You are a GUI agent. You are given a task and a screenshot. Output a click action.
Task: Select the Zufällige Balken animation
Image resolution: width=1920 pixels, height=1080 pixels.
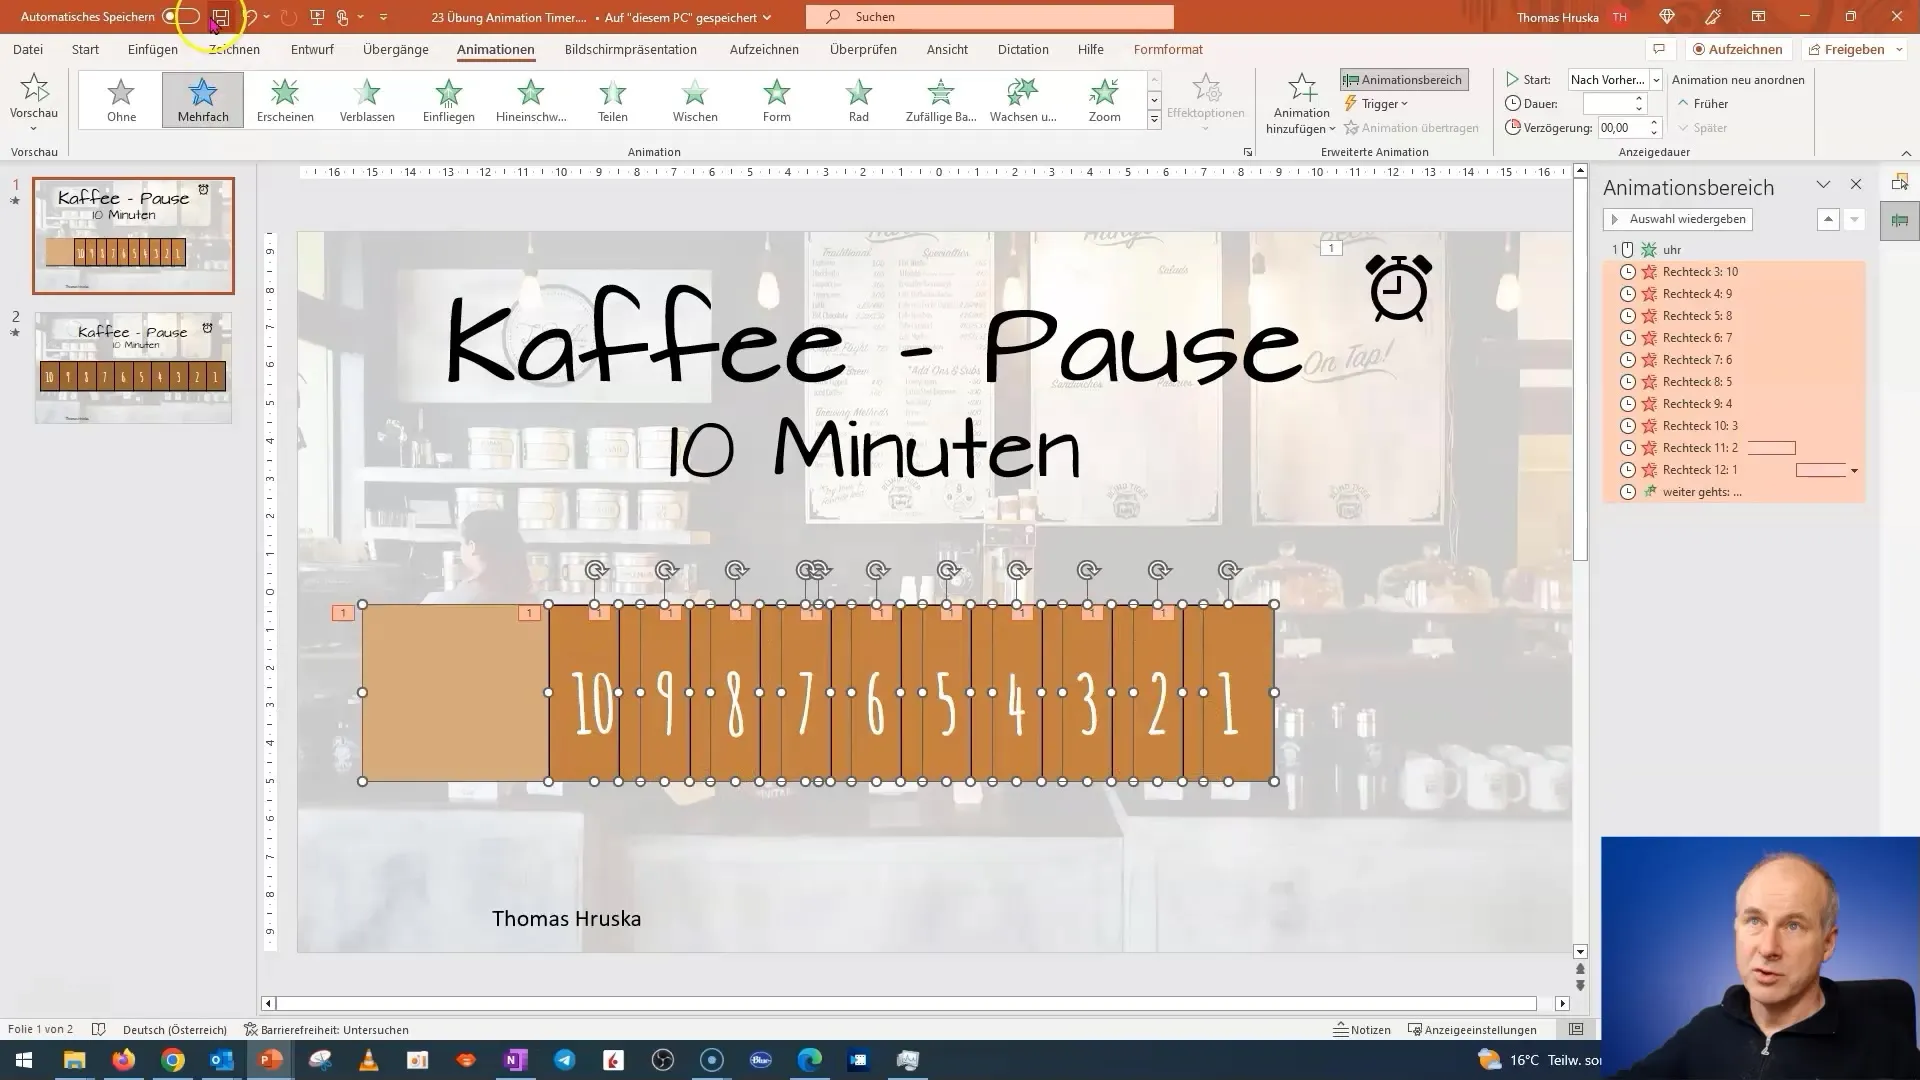(x=941, y=100)
